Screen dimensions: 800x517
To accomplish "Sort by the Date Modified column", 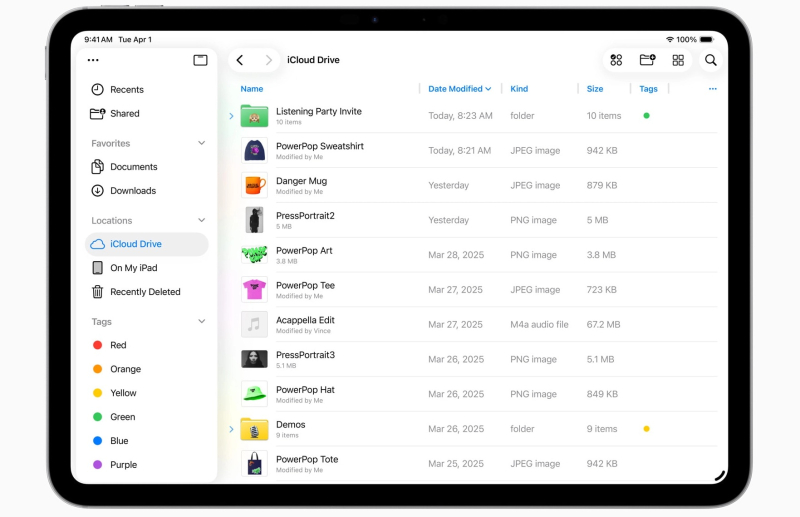I will click(459, 89).
